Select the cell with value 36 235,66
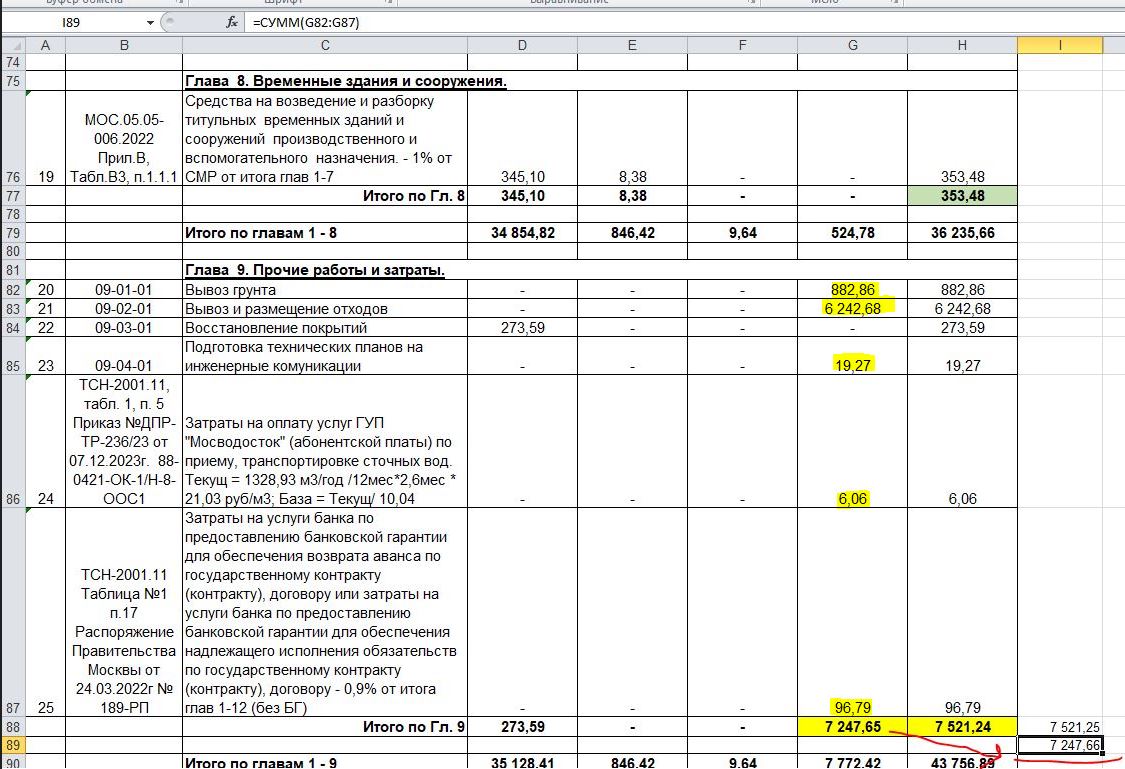Screen dimensions: 1125x769 (962, 233)
